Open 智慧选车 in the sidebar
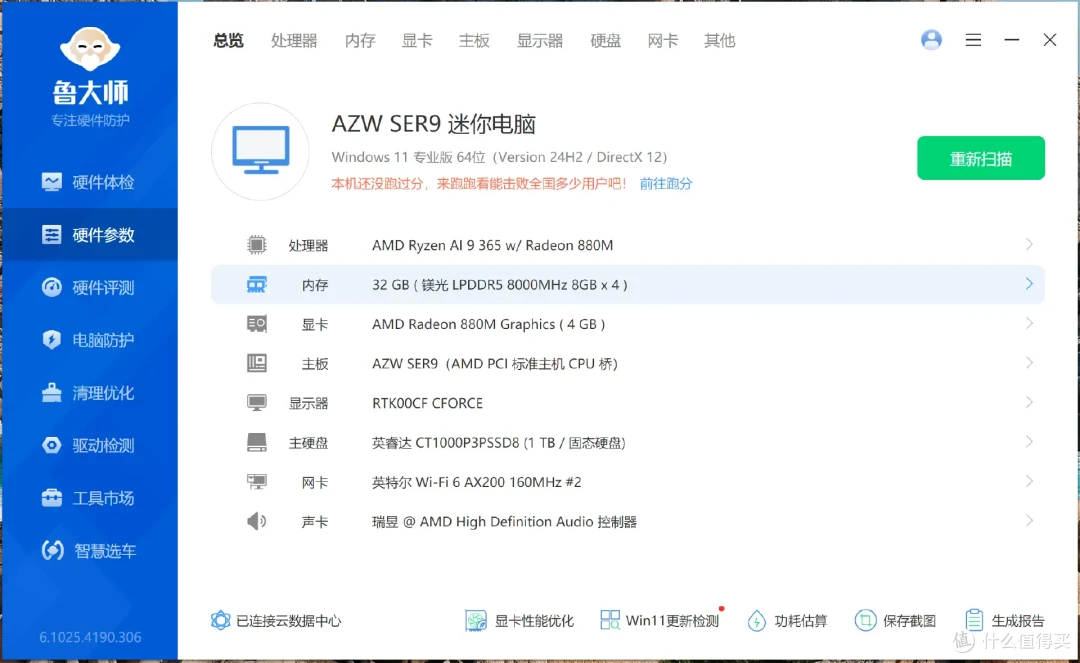 tap(89, 550)
